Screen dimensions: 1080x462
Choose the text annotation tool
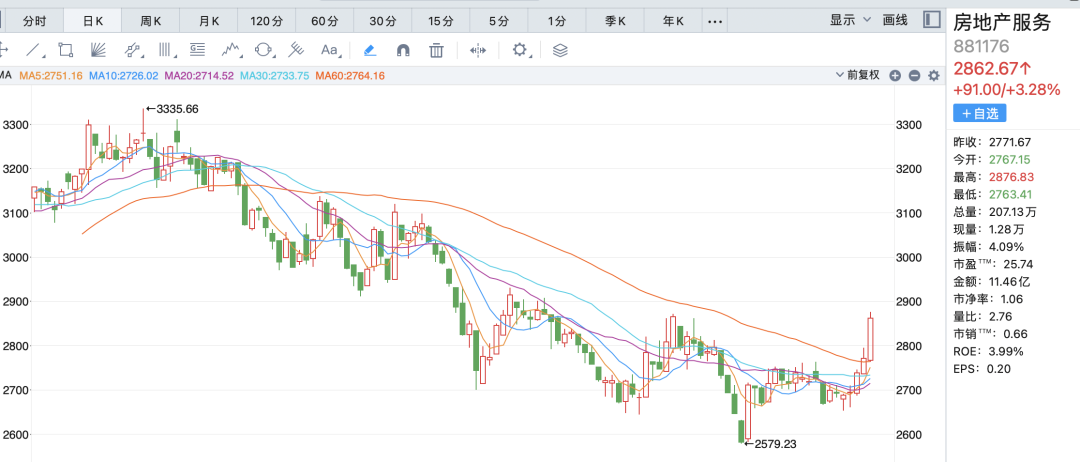329,49
